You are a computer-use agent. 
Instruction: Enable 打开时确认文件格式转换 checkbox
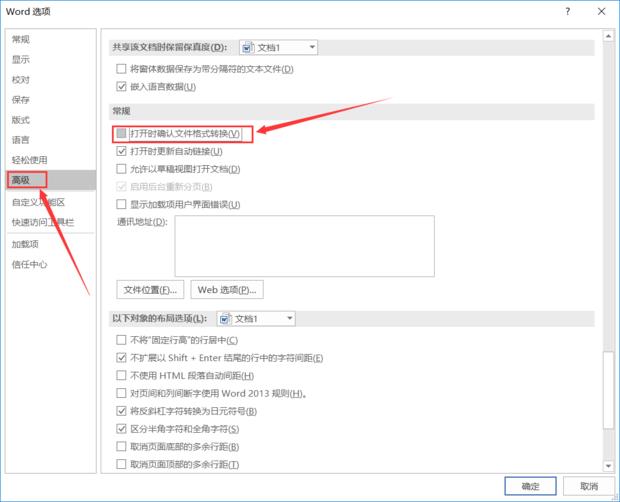[122, 133]
